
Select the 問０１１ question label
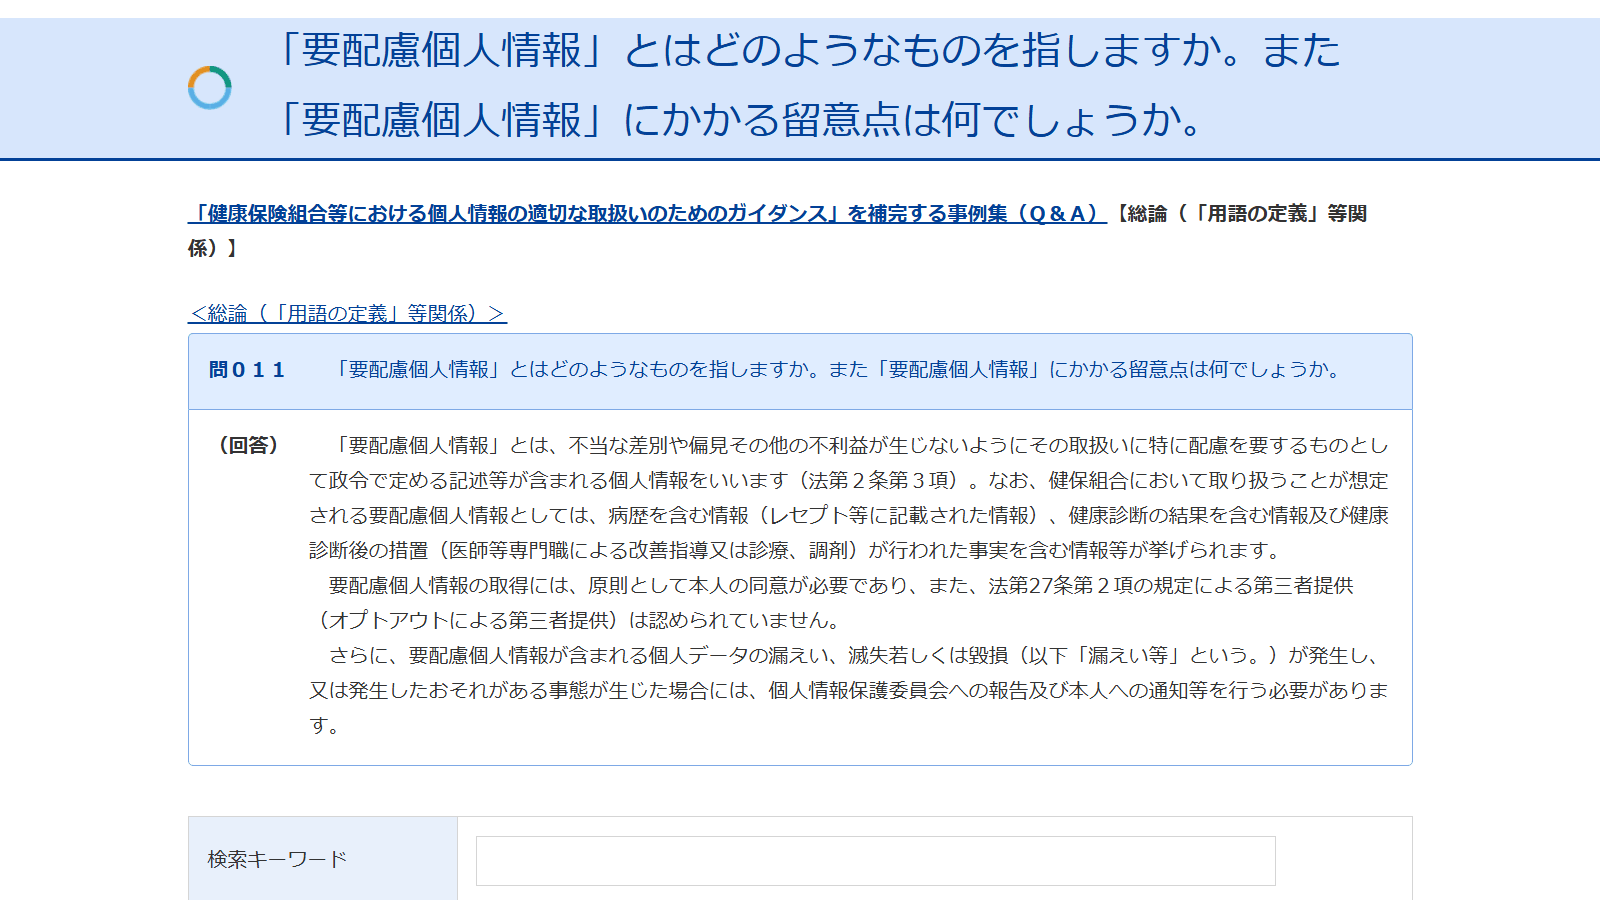(247, 370)
